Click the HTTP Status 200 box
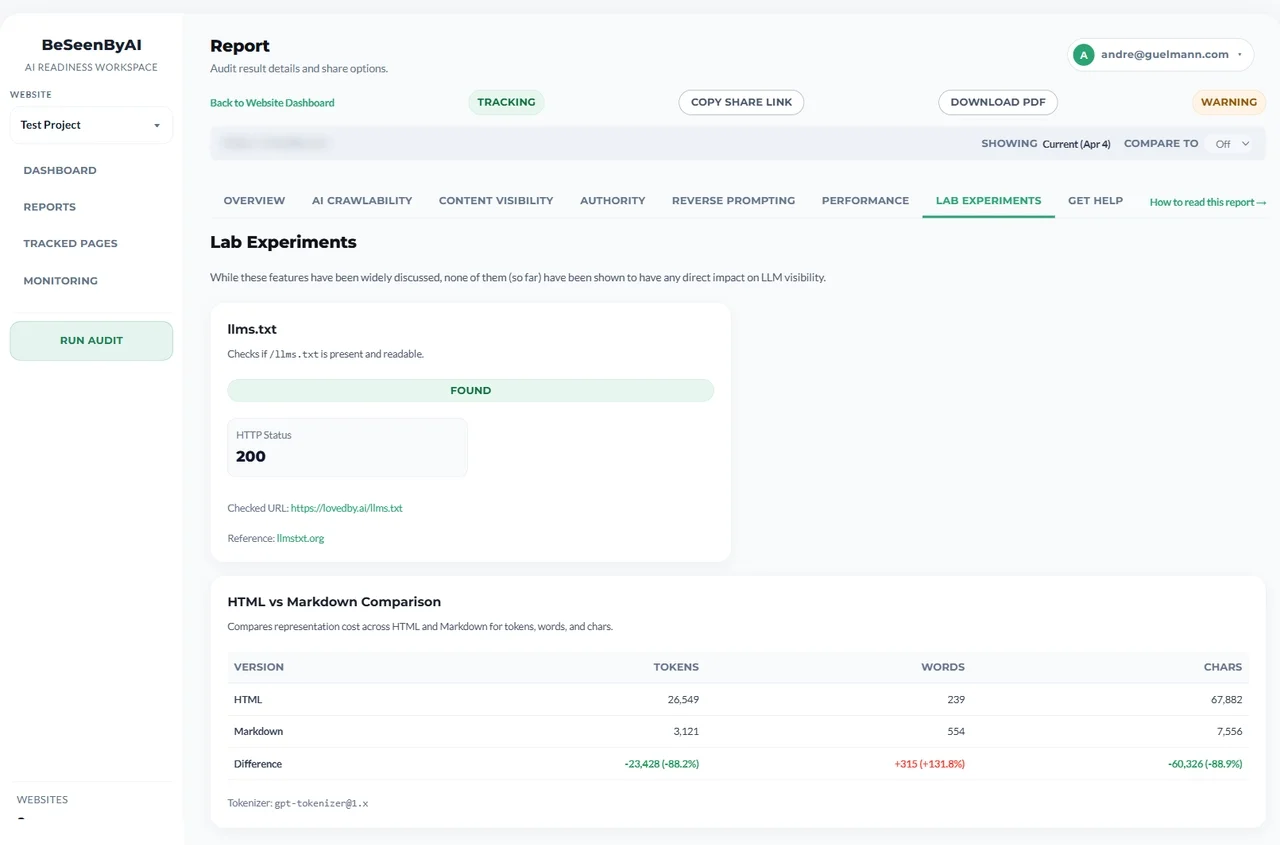Viewport: 1280px width, 845px height. [x=347, y=447]
